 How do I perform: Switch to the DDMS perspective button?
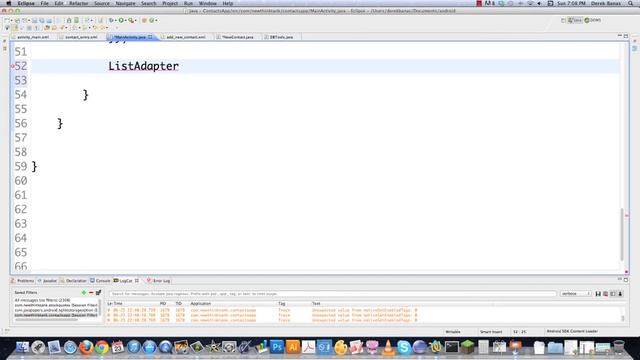[593, 20]
